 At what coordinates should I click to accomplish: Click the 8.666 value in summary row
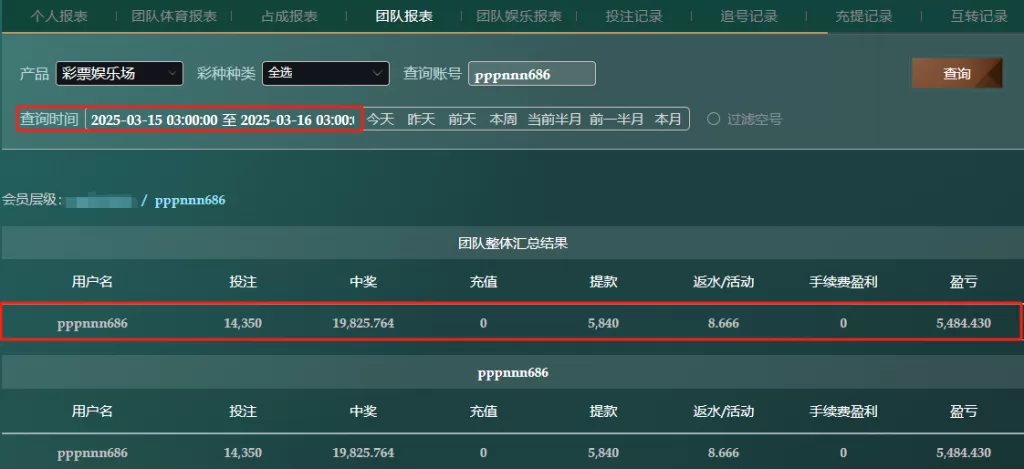724,323
